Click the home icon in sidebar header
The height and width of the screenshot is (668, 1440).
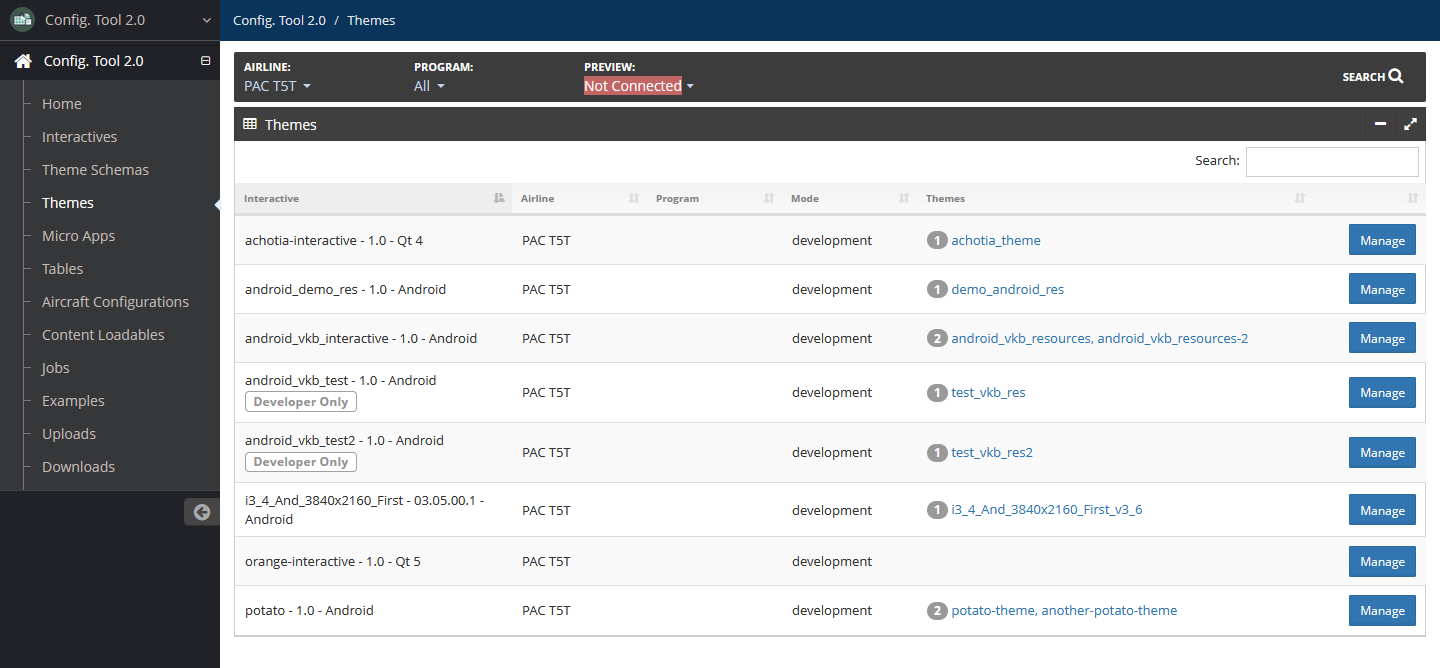[23, 61]
